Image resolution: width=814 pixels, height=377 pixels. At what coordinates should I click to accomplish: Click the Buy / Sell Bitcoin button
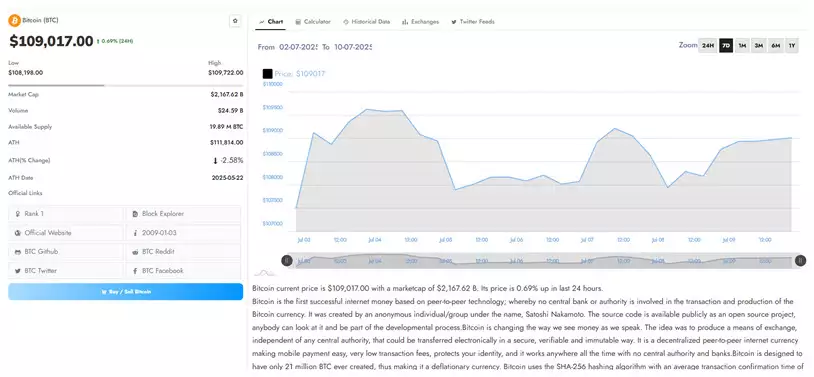point(126,292)
